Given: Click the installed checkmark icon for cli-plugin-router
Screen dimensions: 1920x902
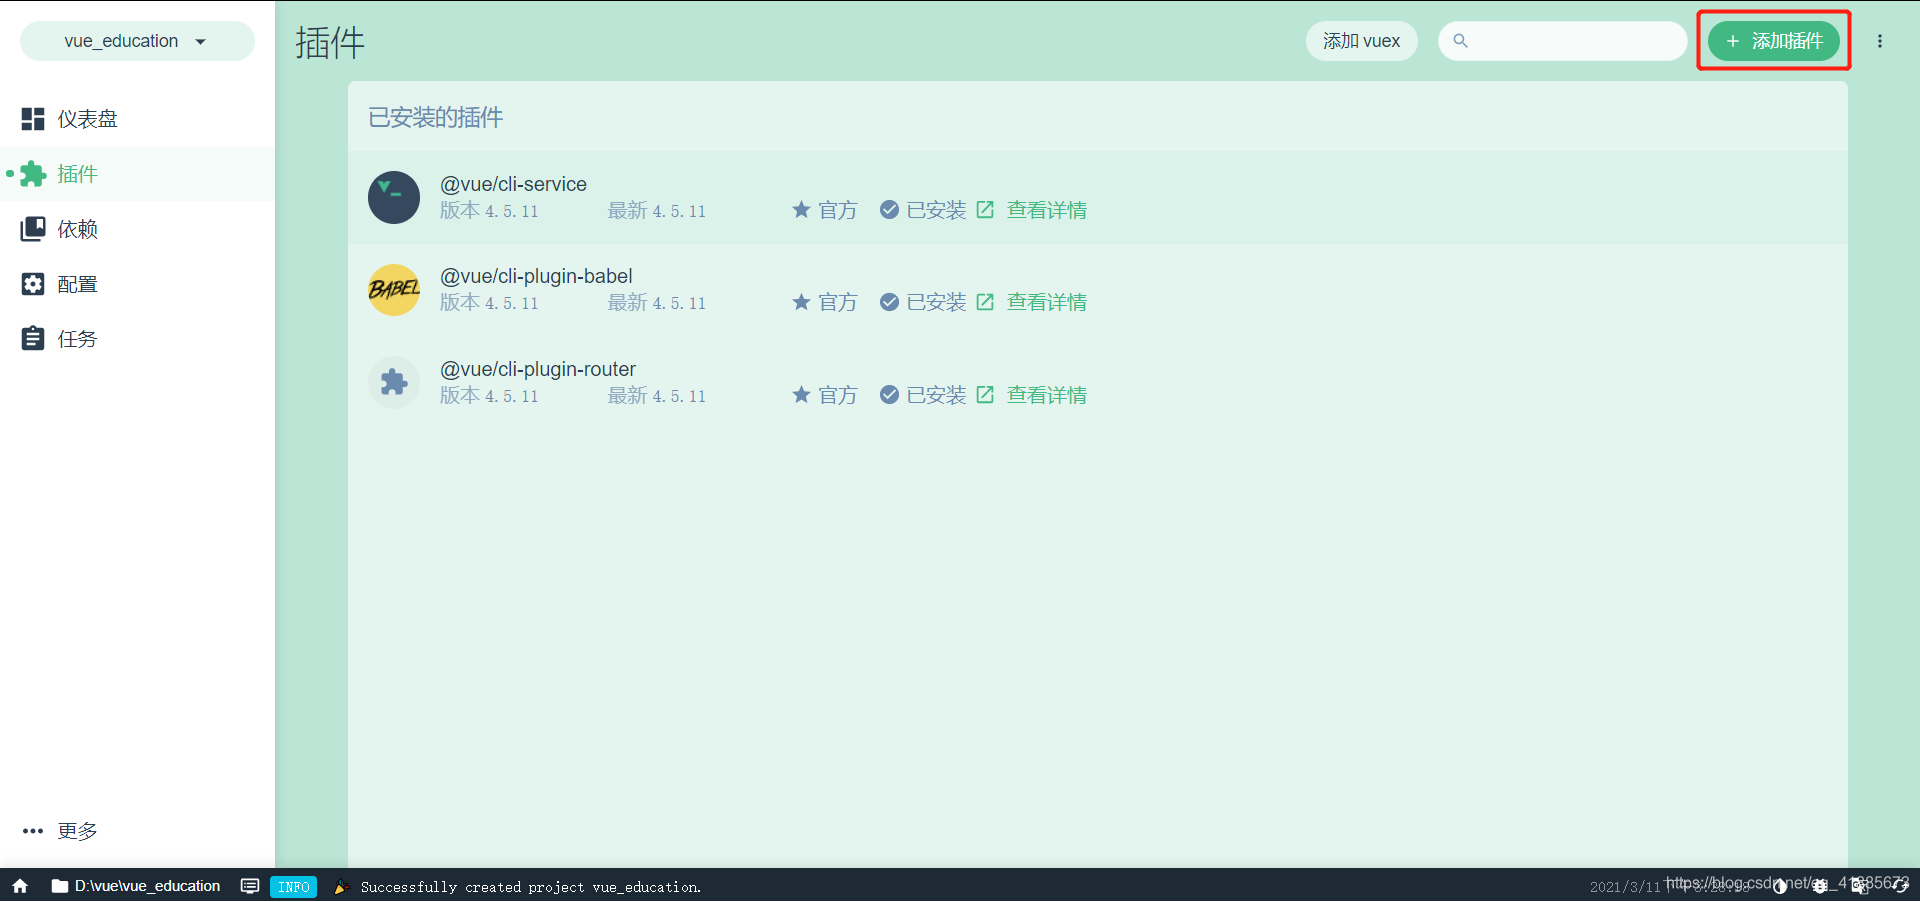Looking at the screenshot, I should pyautogui.click(x=889, y=395).
